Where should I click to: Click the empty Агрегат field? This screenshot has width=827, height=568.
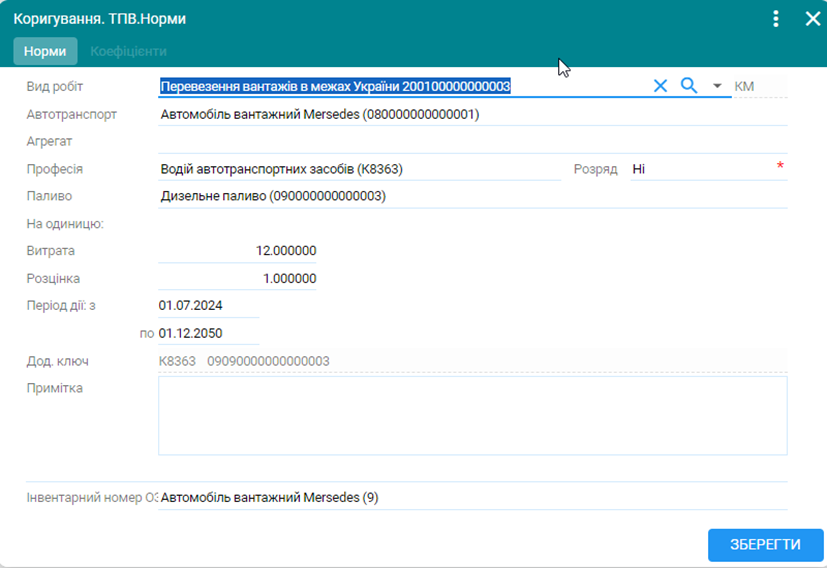(470, 142)
